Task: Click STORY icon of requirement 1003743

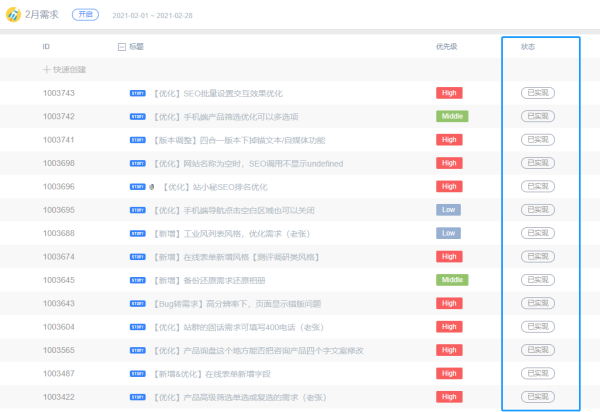Action: click(x=138, y=93)
